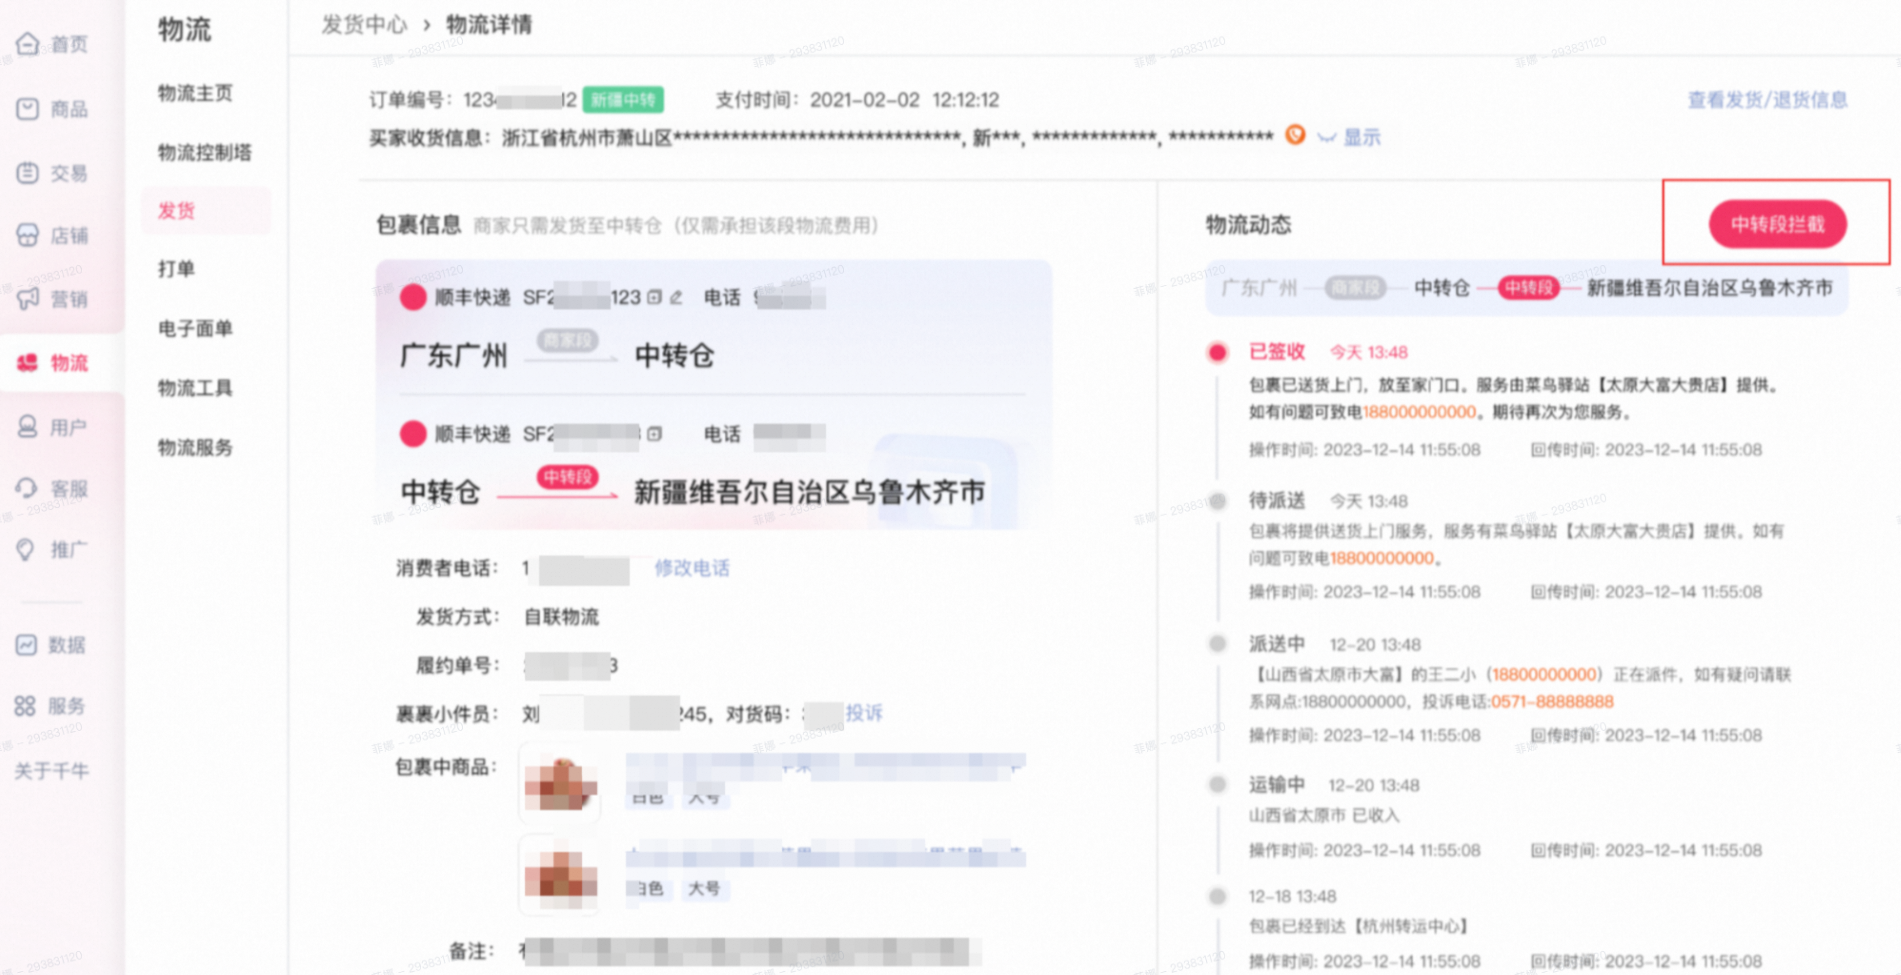The height and width of the screenshot is (975, 1901).
Task: Open the 交易 transactions icon
Action: (x=28, y=172)
